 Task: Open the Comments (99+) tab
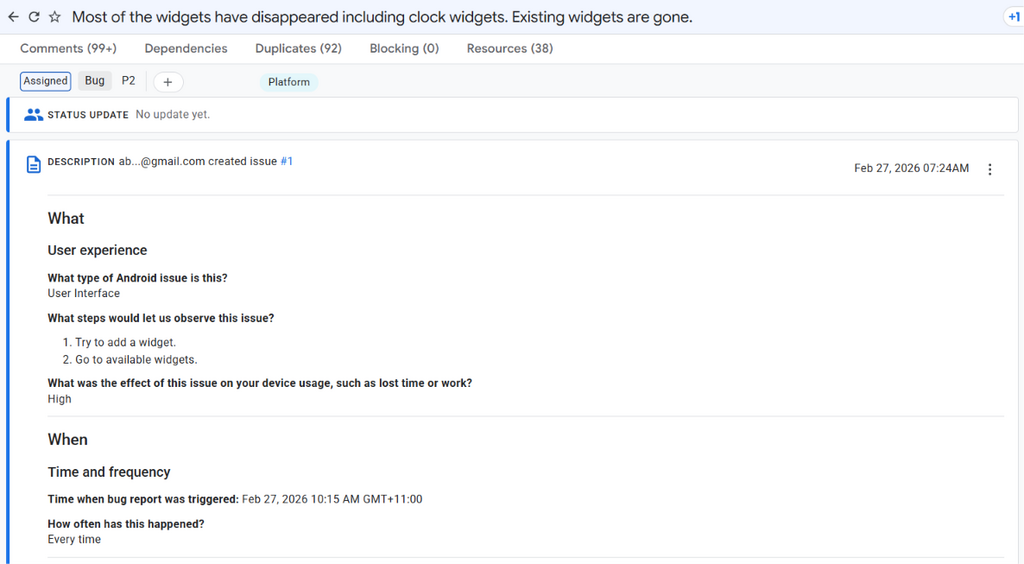coord(69,48)
